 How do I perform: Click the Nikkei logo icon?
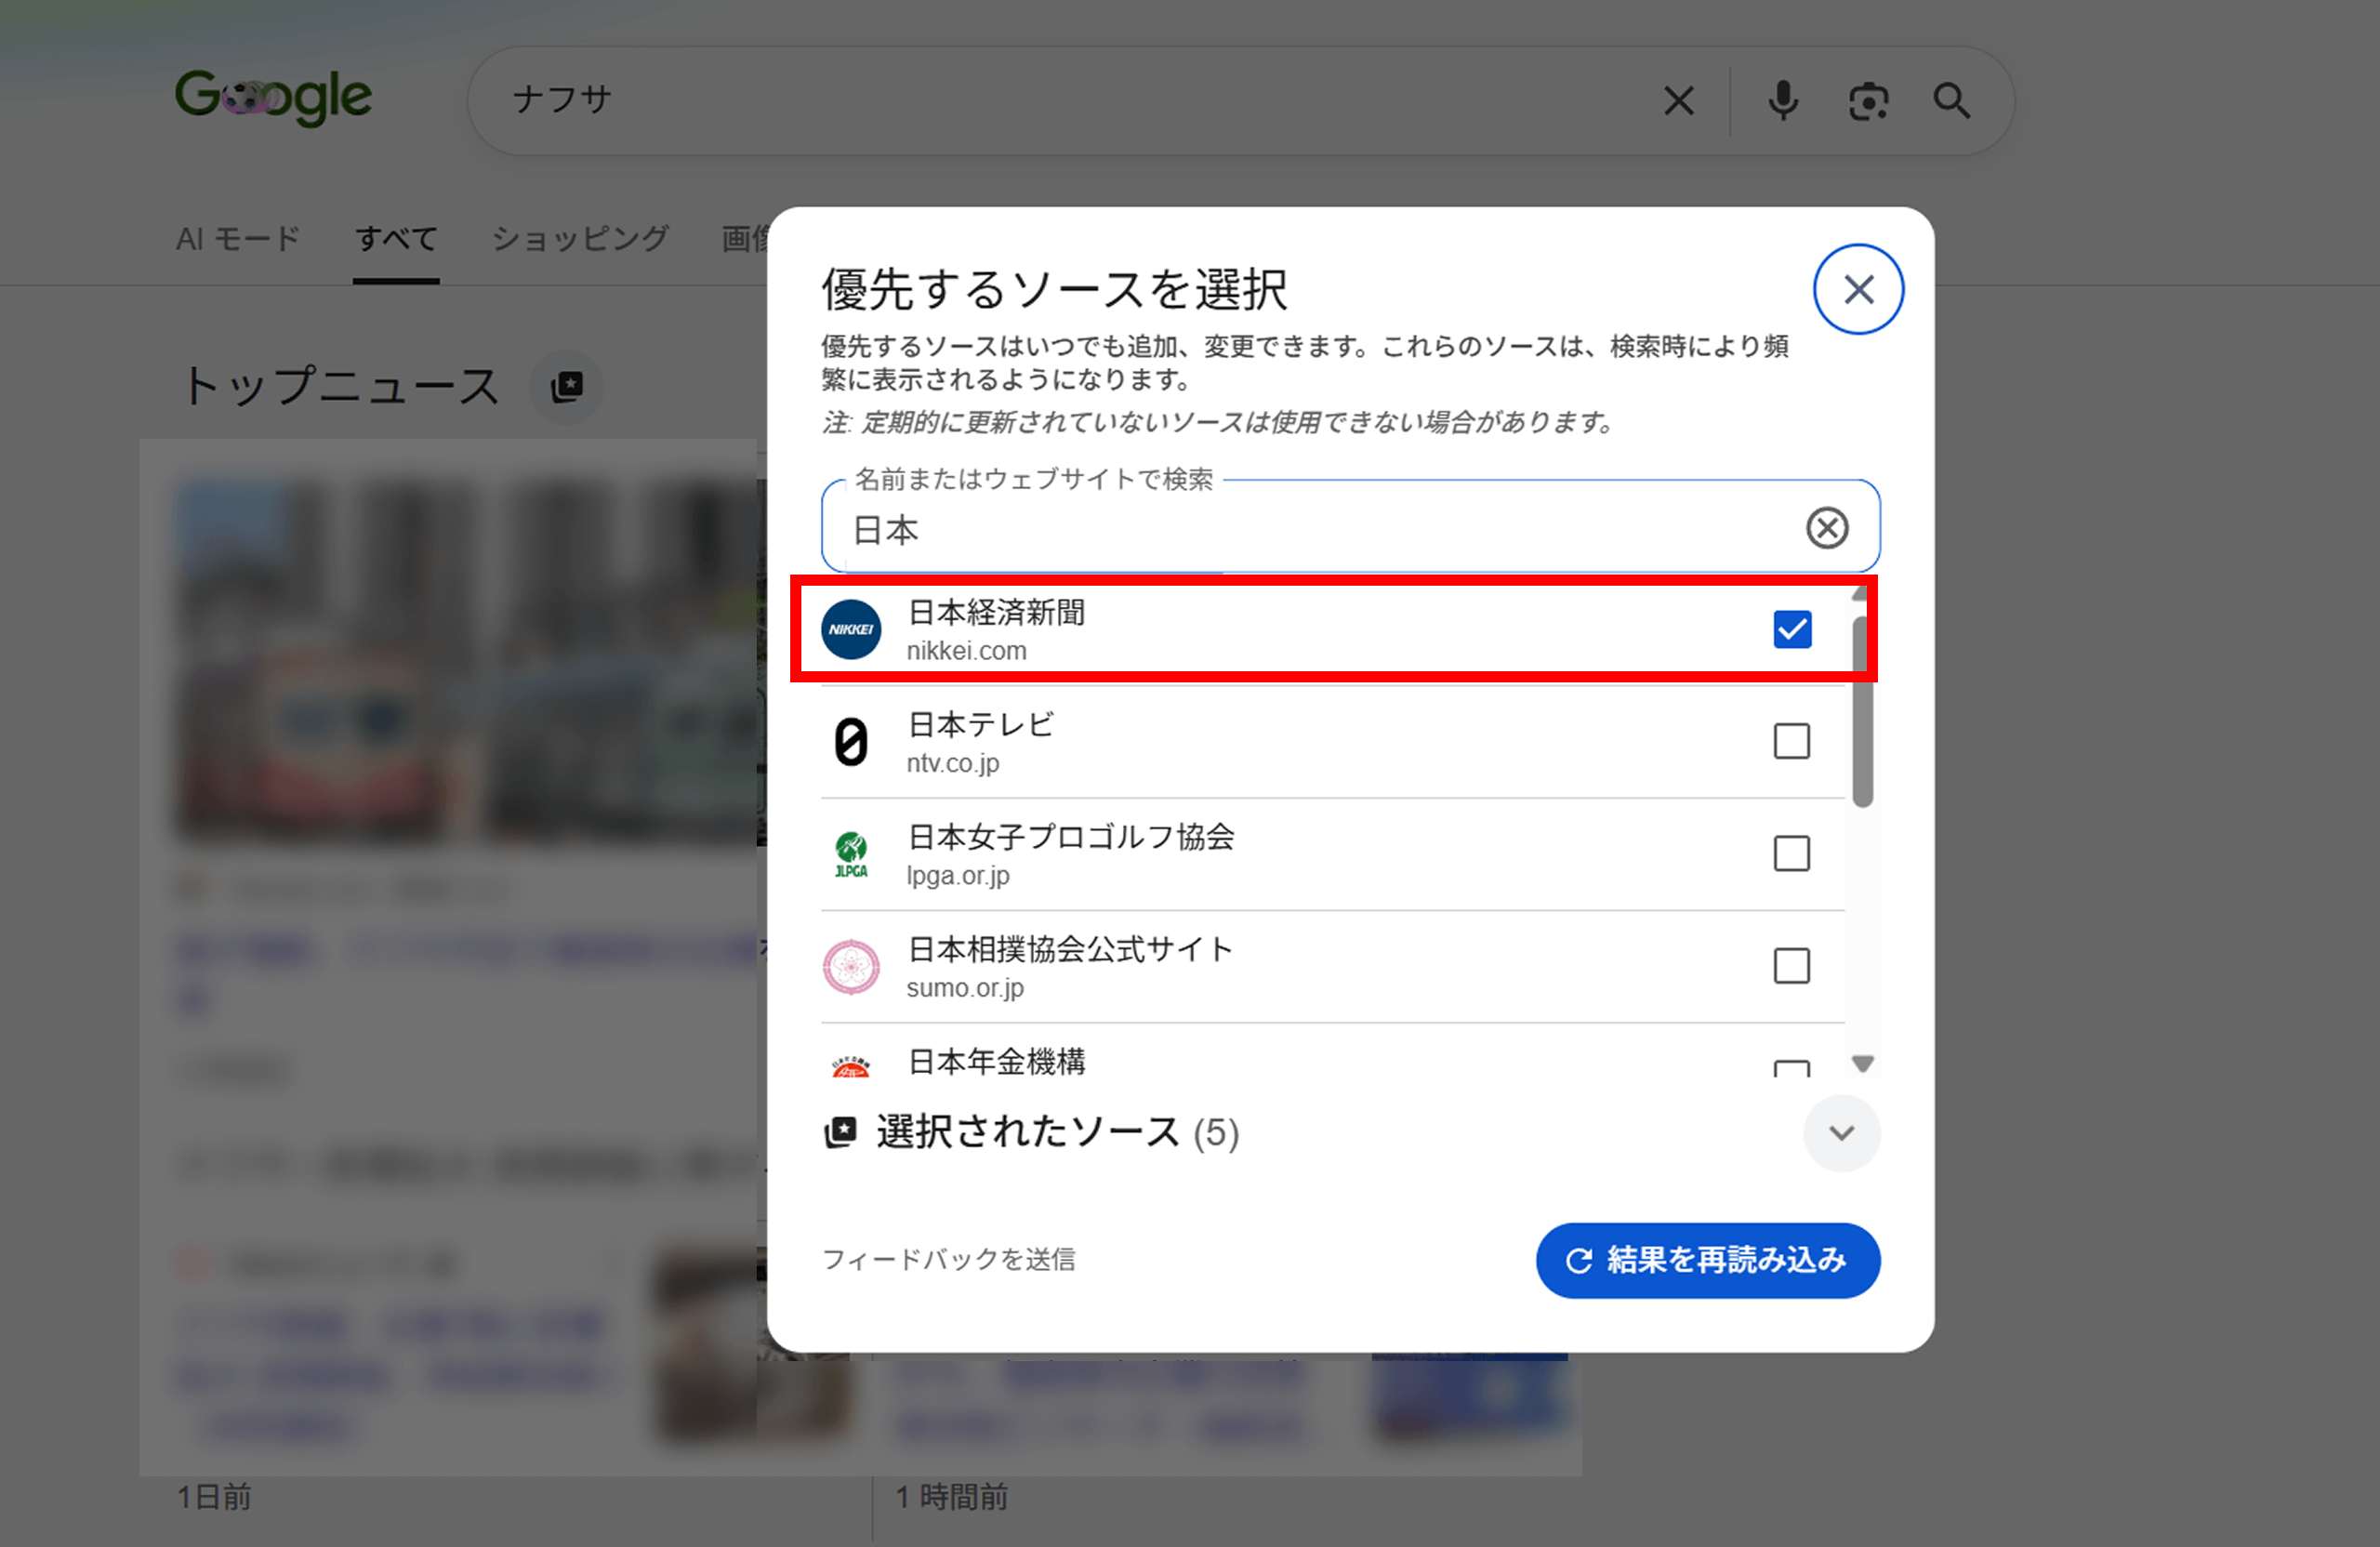tap(851, 629)
